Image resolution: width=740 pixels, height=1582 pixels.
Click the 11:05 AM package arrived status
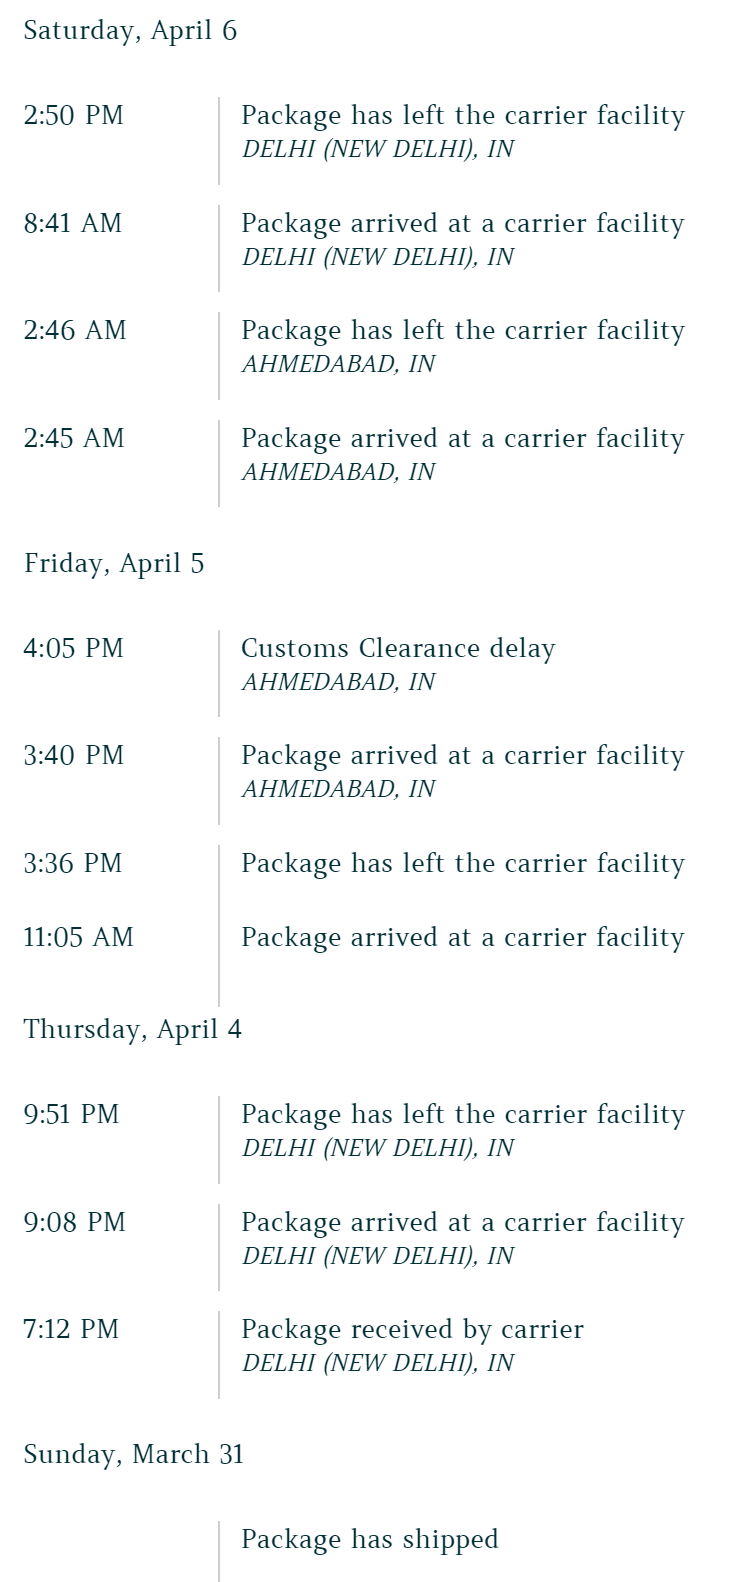point(462,938)
